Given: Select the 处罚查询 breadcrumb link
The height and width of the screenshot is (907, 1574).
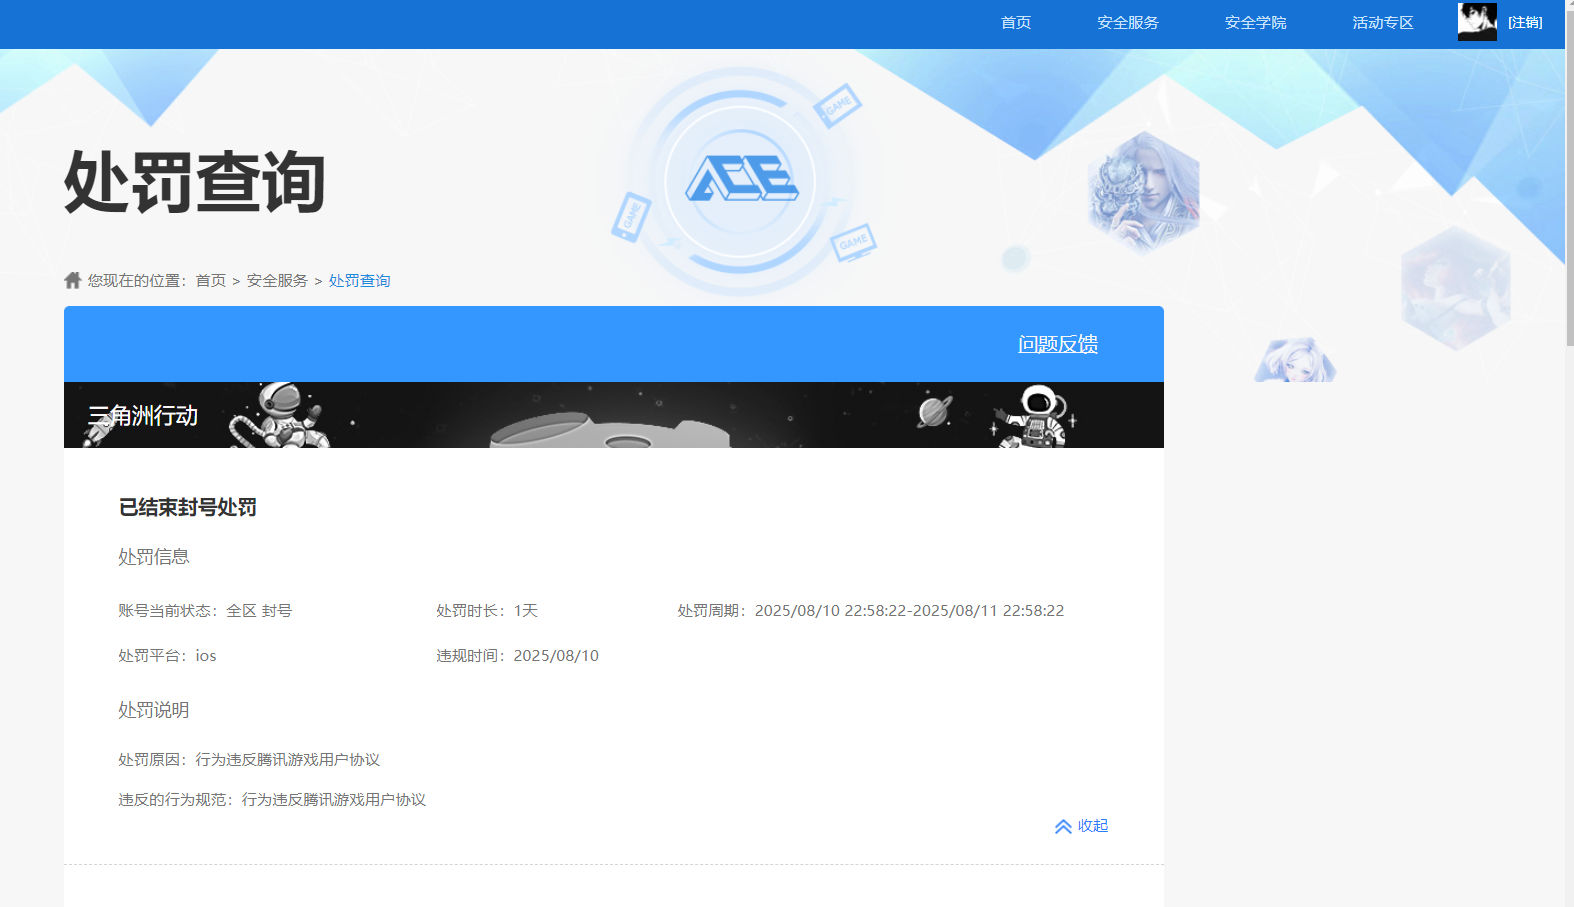Looking at the screenshot, I should pos(359,281).
